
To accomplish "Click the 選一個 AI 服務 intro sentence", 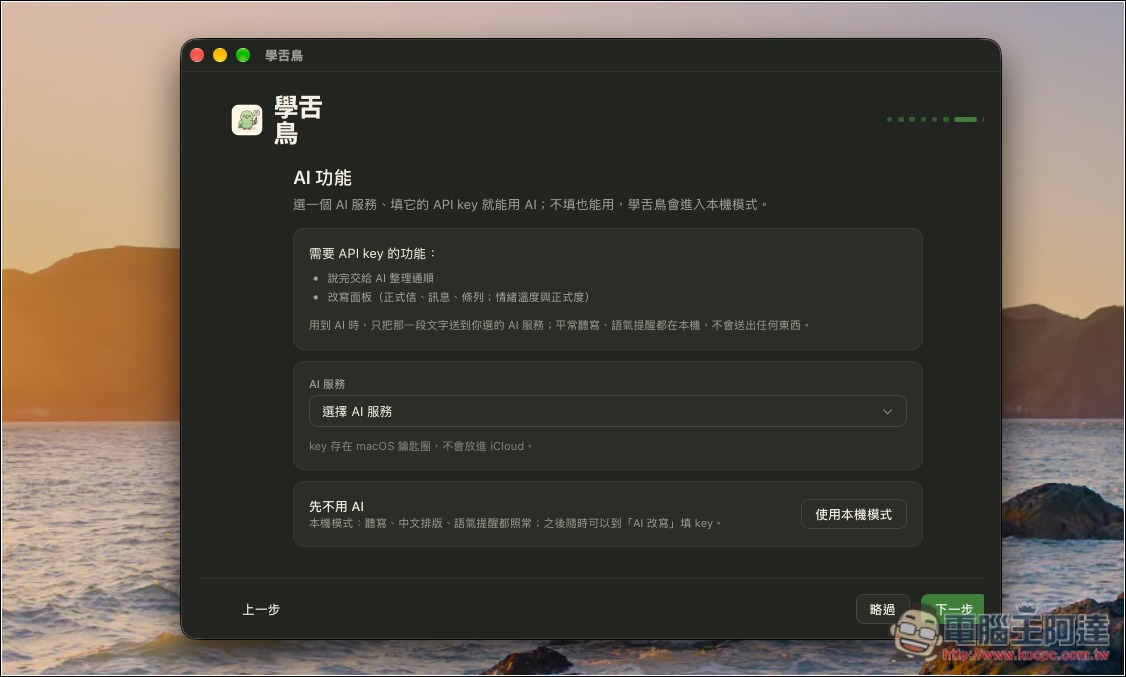I will 531,205.
